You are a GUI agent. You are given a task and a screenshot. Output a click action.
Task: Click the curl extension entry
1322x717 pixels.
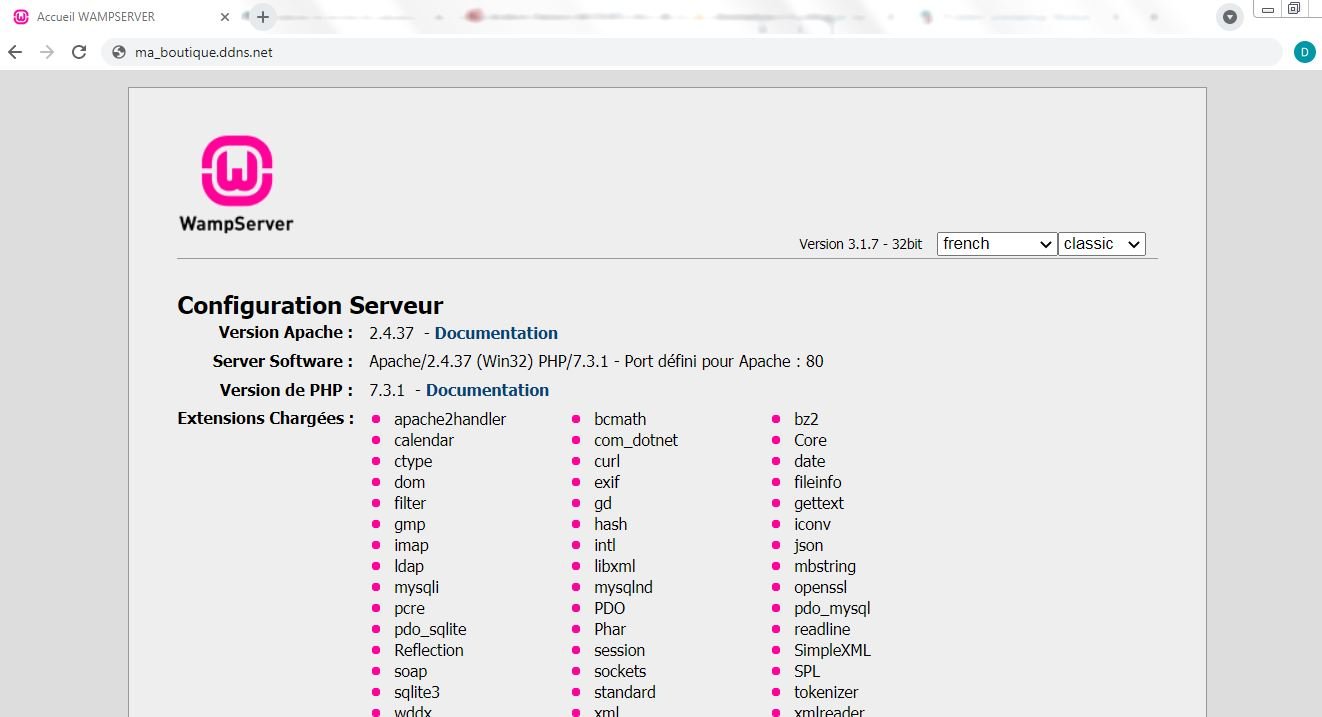tap(607, 461)
